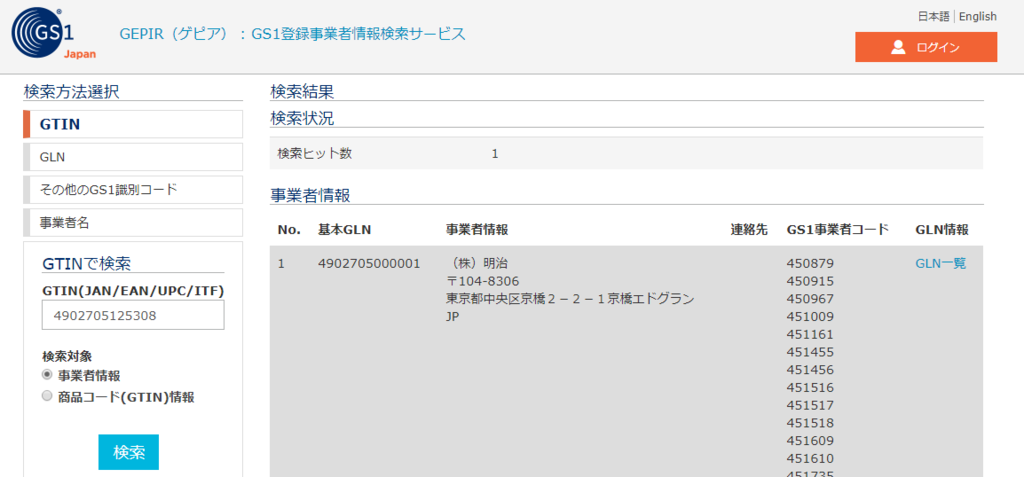Click GS1 company code 451009

[810, 316]
